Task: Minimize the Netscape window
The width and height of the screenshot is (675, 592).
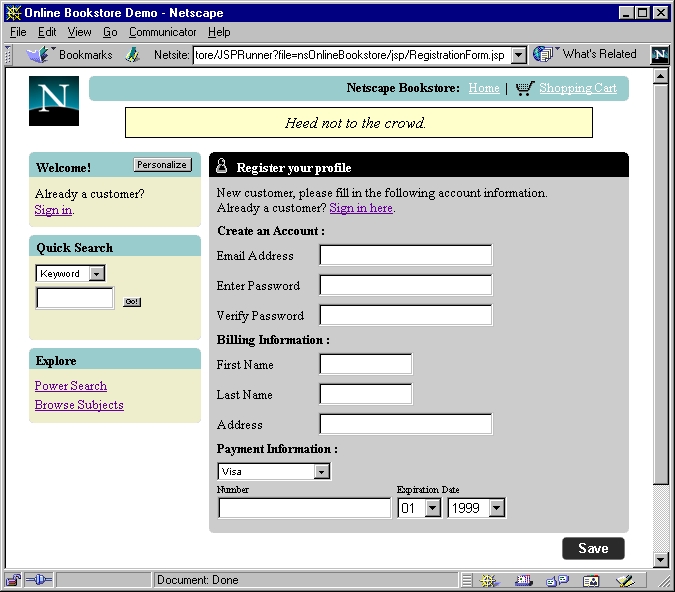Action: [x=626, y=13]
